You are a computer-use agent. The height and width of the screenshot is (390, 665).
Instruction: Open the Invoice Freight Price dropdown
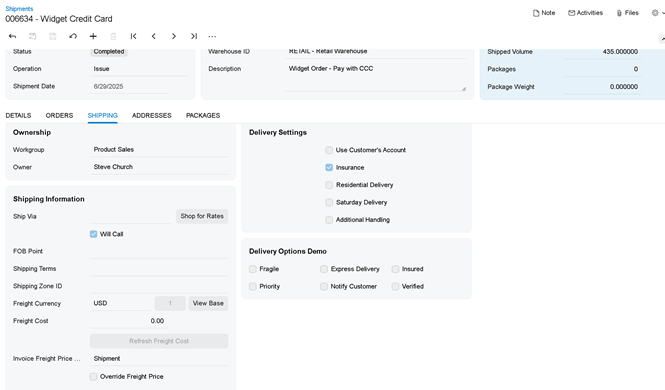click(159, 359)
